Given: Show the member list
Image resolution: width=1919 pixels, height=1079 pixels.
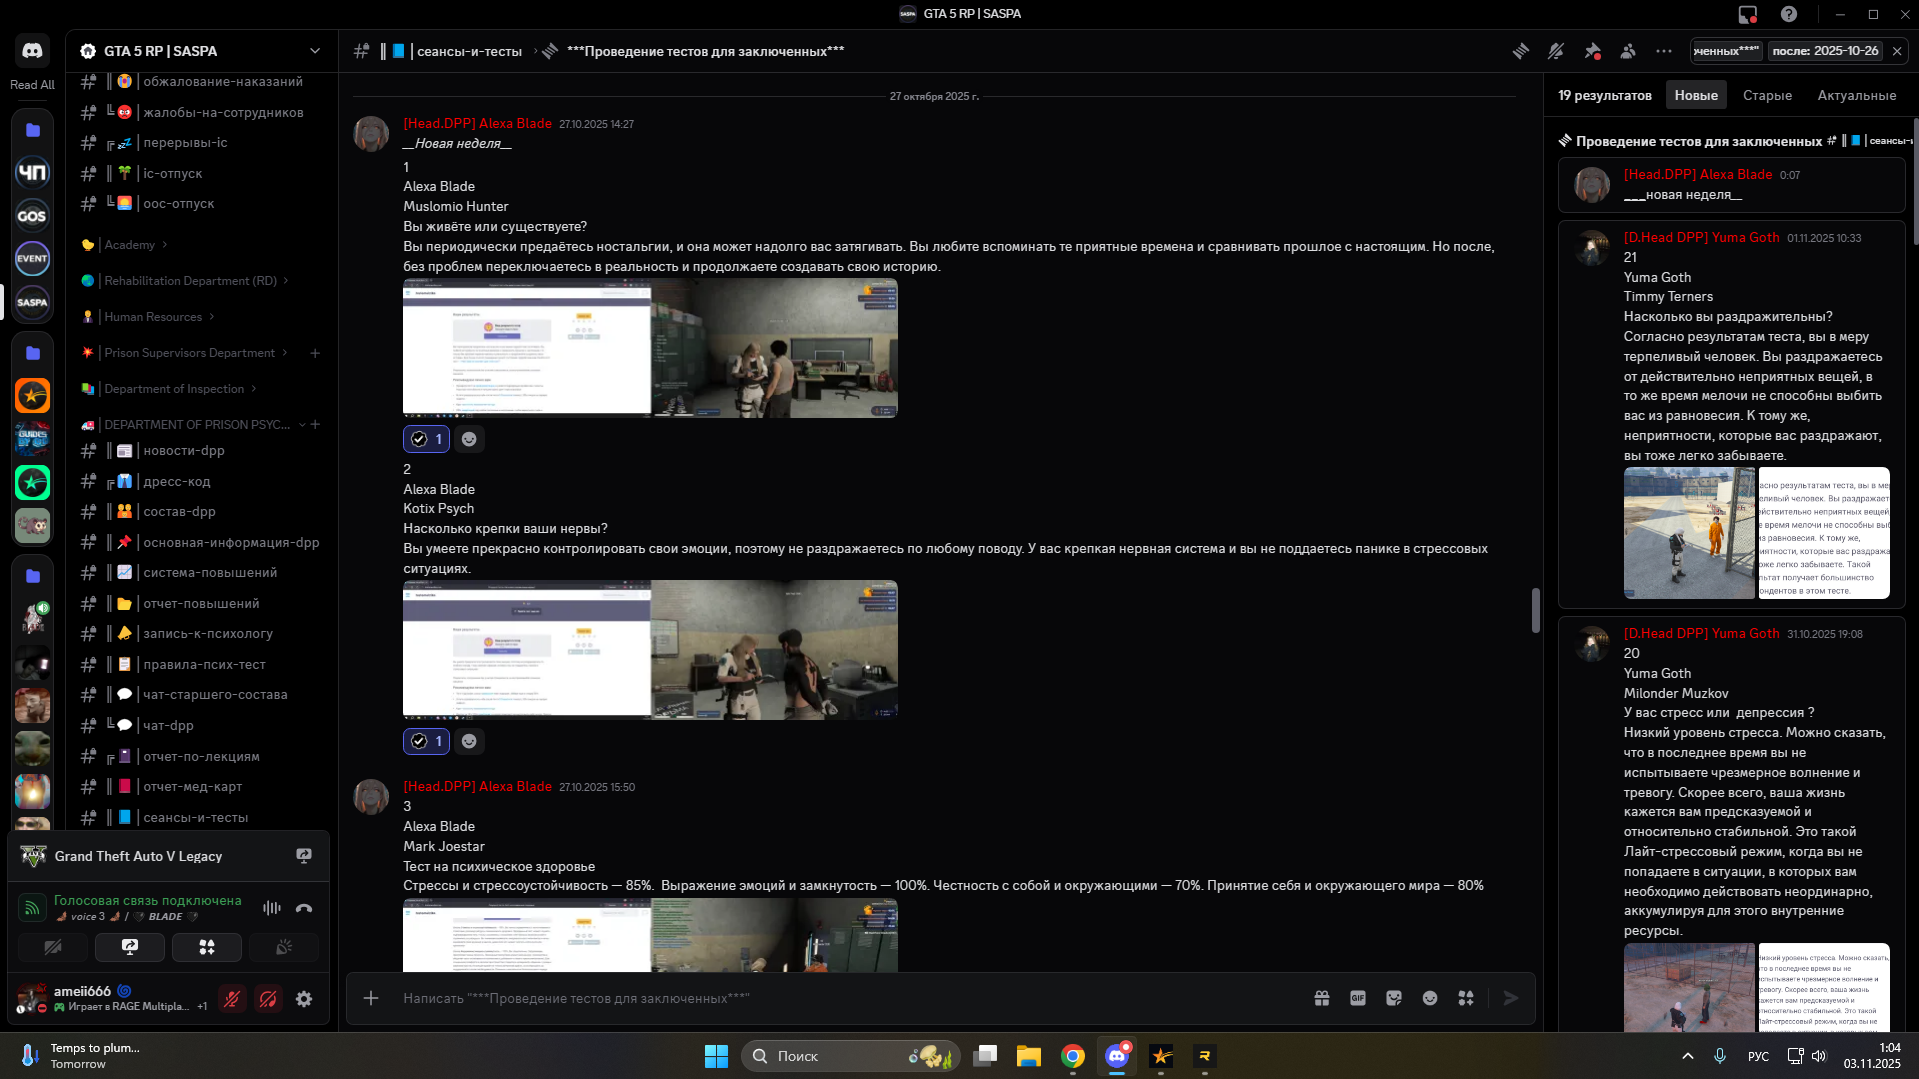Looking at the screenshot, I should click(1628, 51).
